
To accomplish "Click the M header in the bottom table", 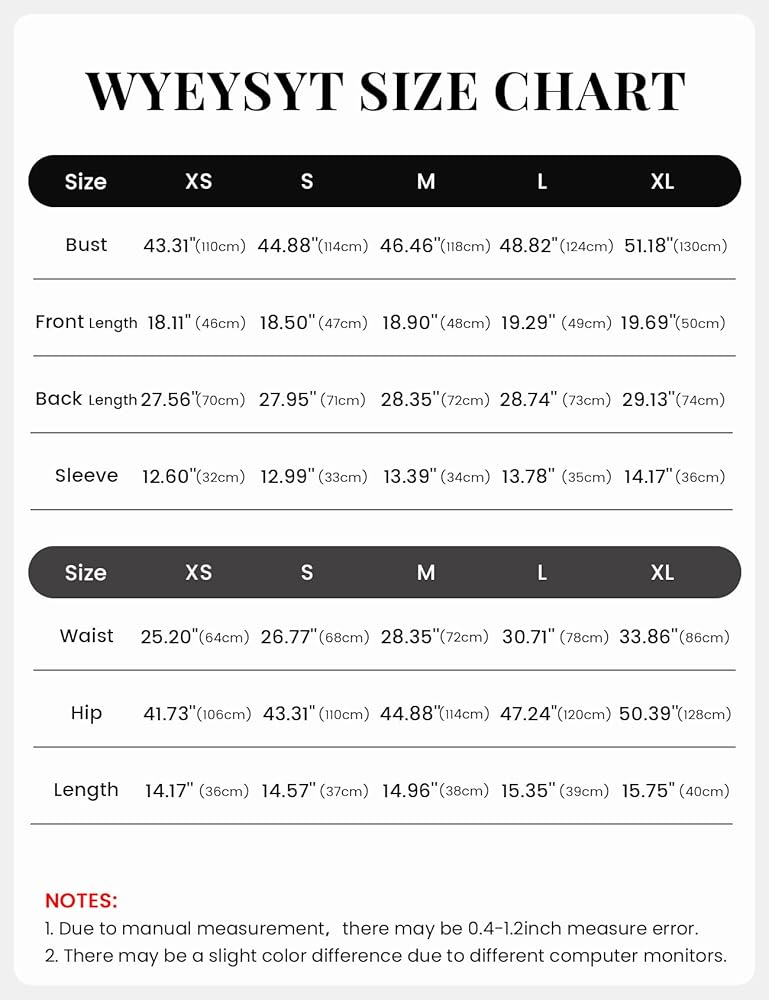I will [426, 572].
